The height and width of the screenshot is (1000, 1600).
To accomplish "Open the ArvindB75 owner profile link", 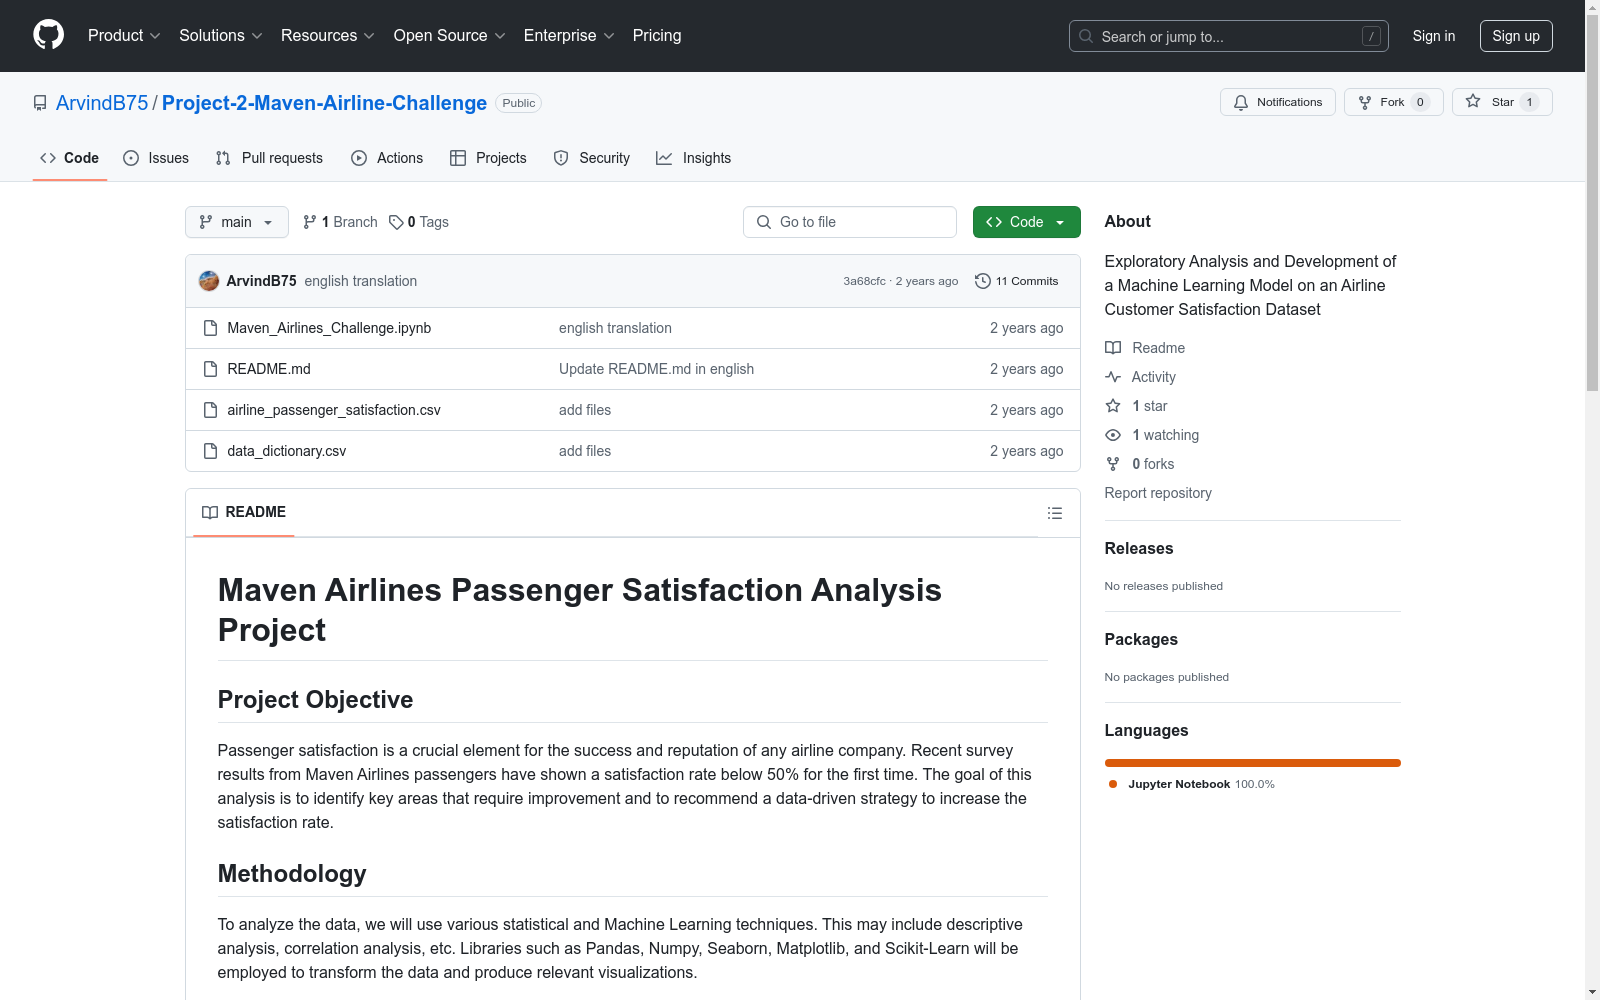I will click(x=102, y=103).
